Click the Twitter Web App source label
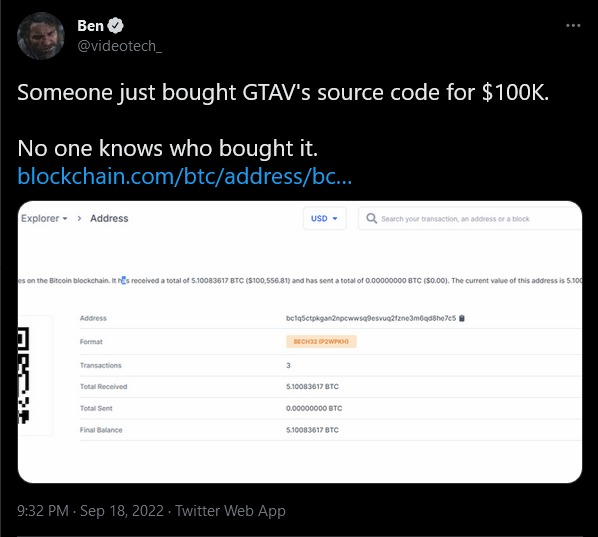The width and height of the screenshot is (598, 537). [x=230, y=511]
